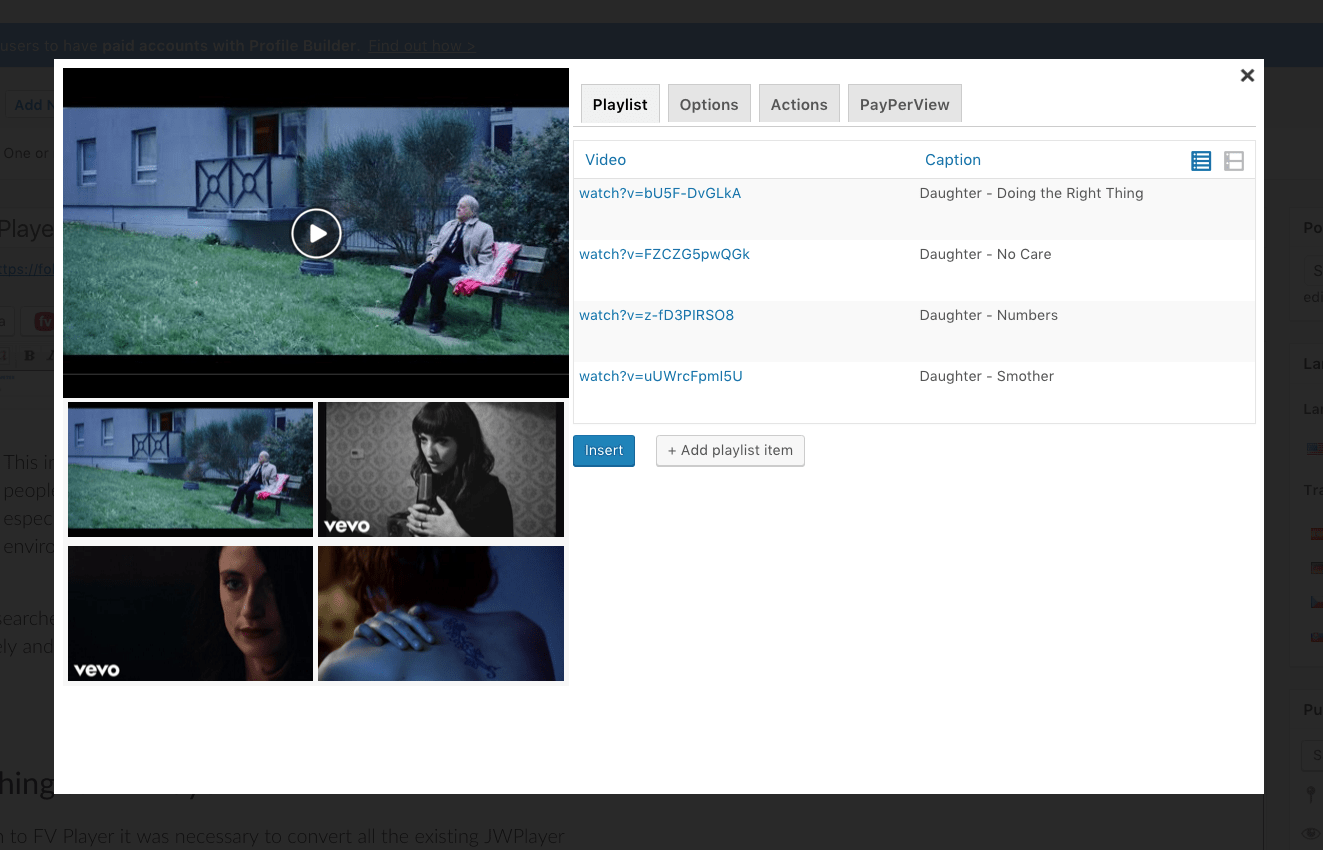Select black-and-white singer thumbnail
The height and width of the screenshot is (850, 1323).
(441, 469)
